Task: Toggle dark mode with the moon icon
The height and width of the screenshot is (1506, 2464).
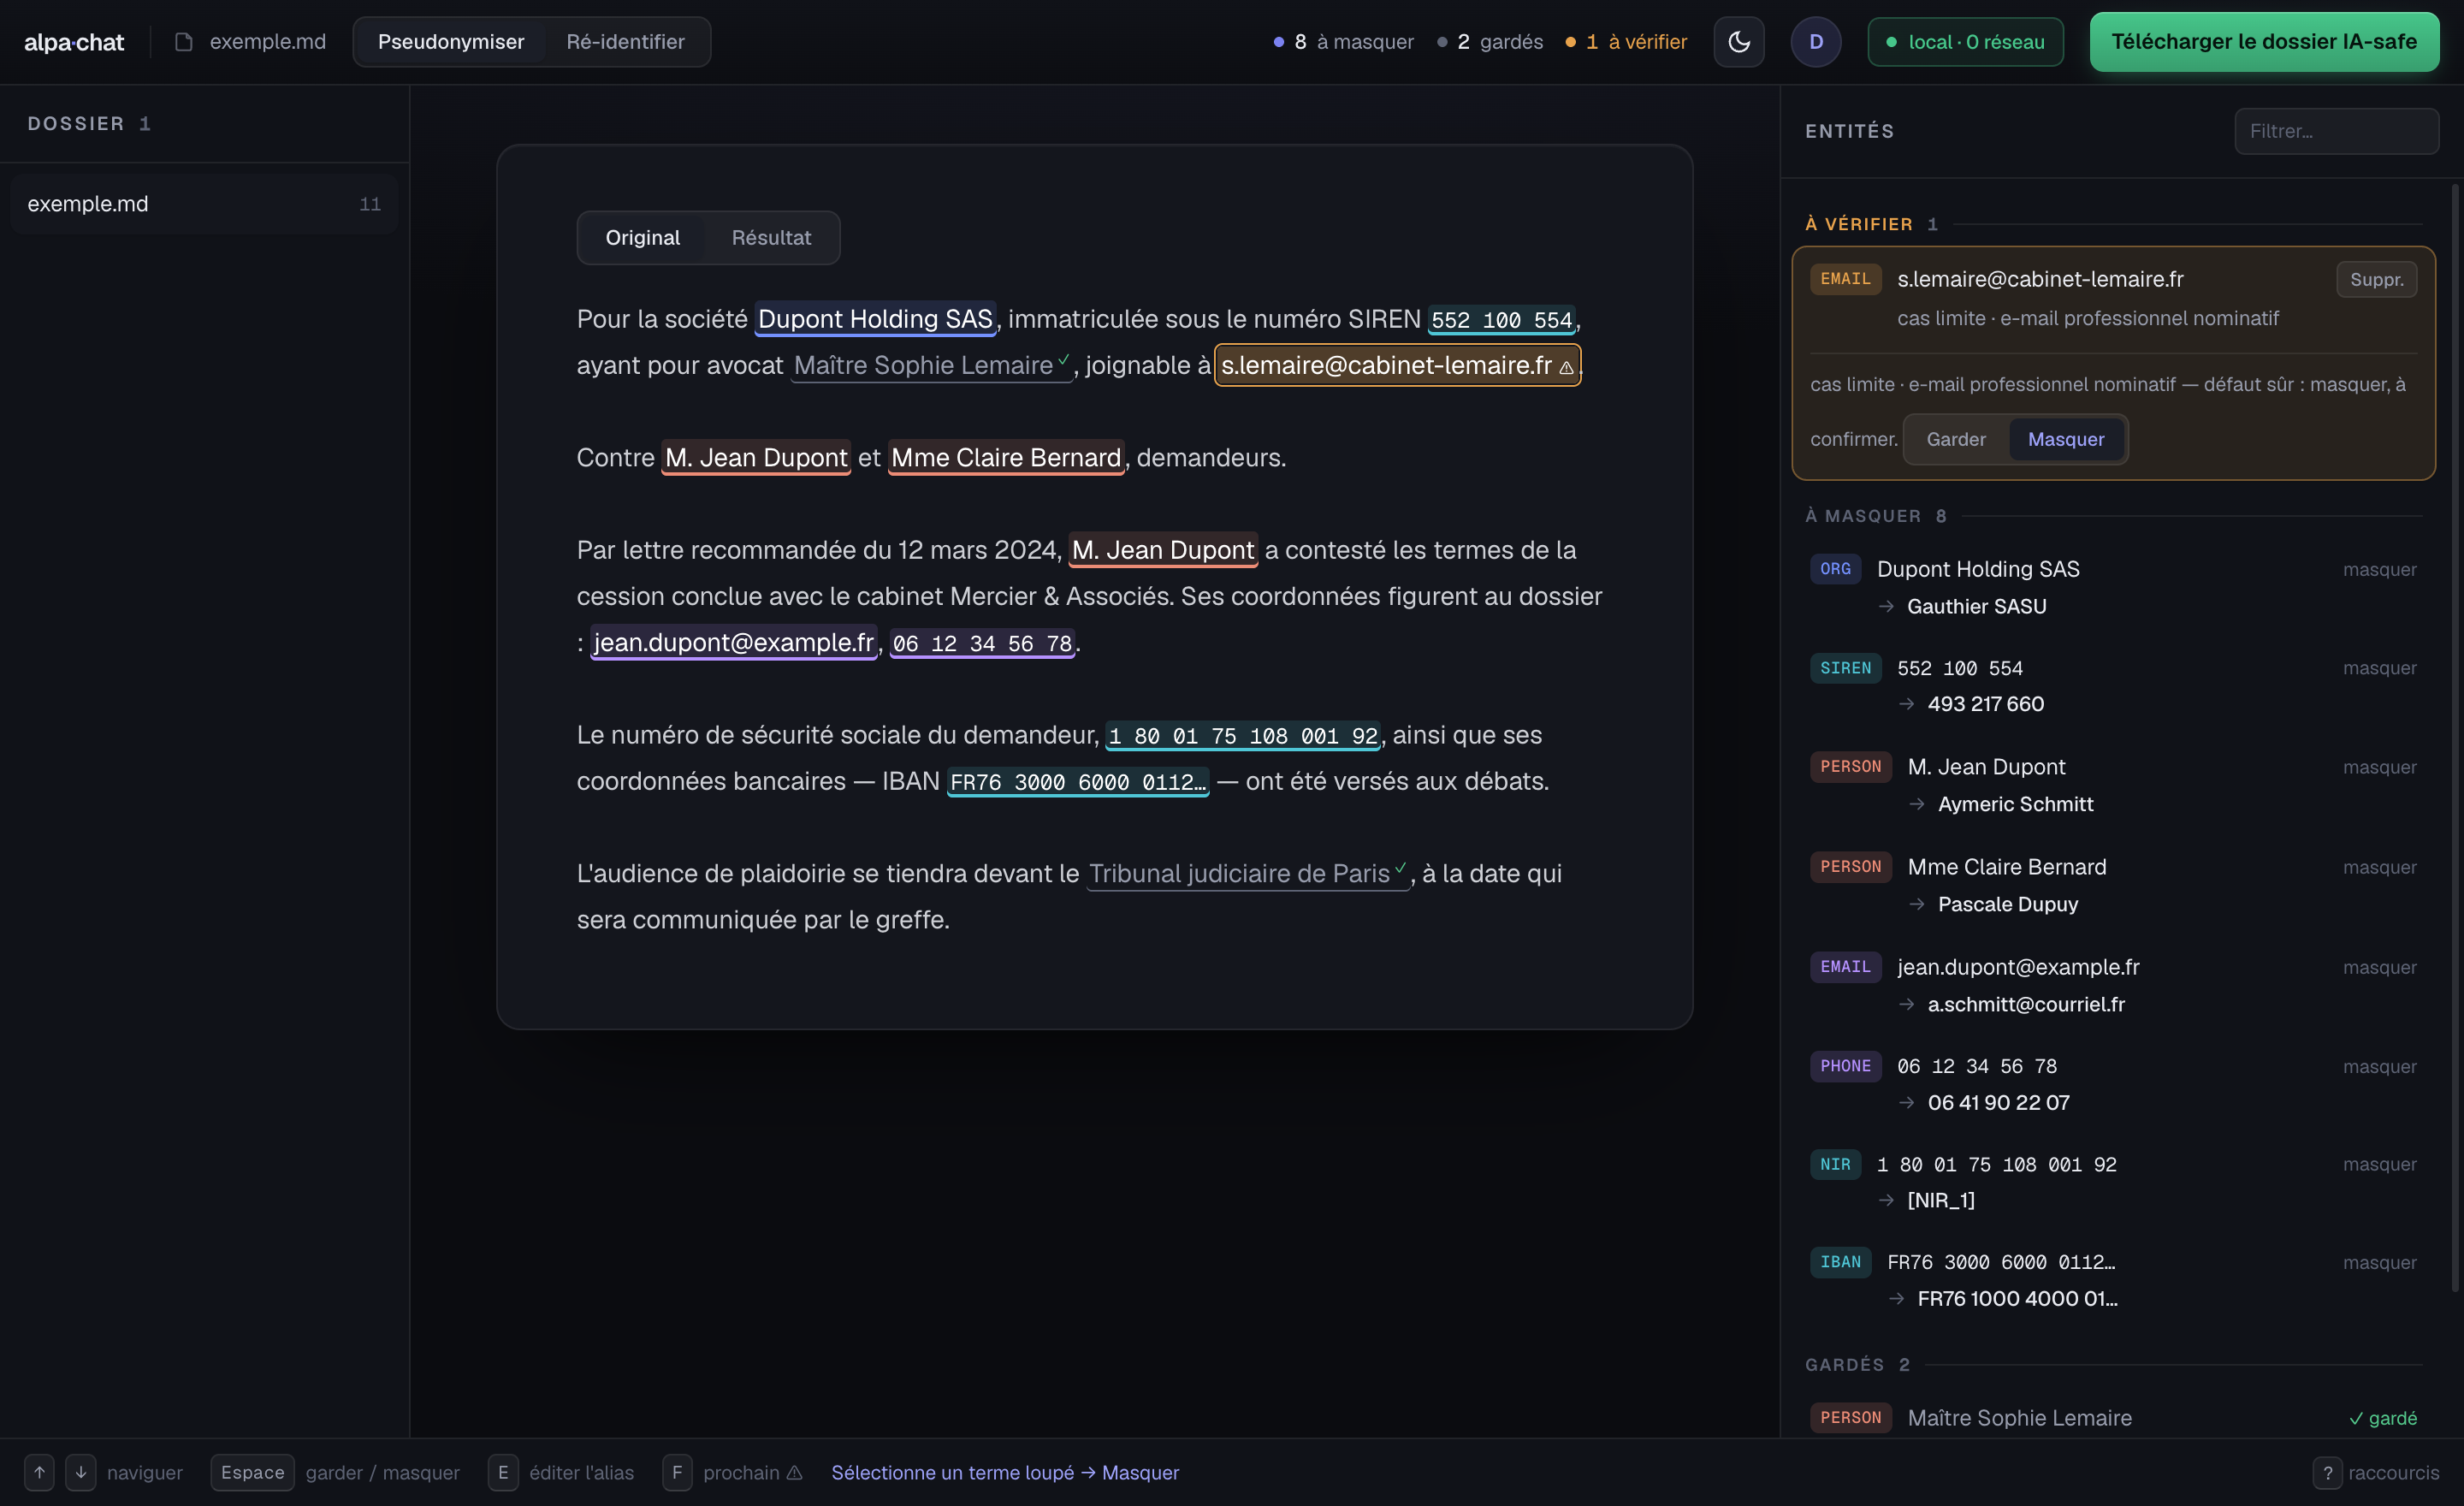Action: click(x=1739, y=42)
